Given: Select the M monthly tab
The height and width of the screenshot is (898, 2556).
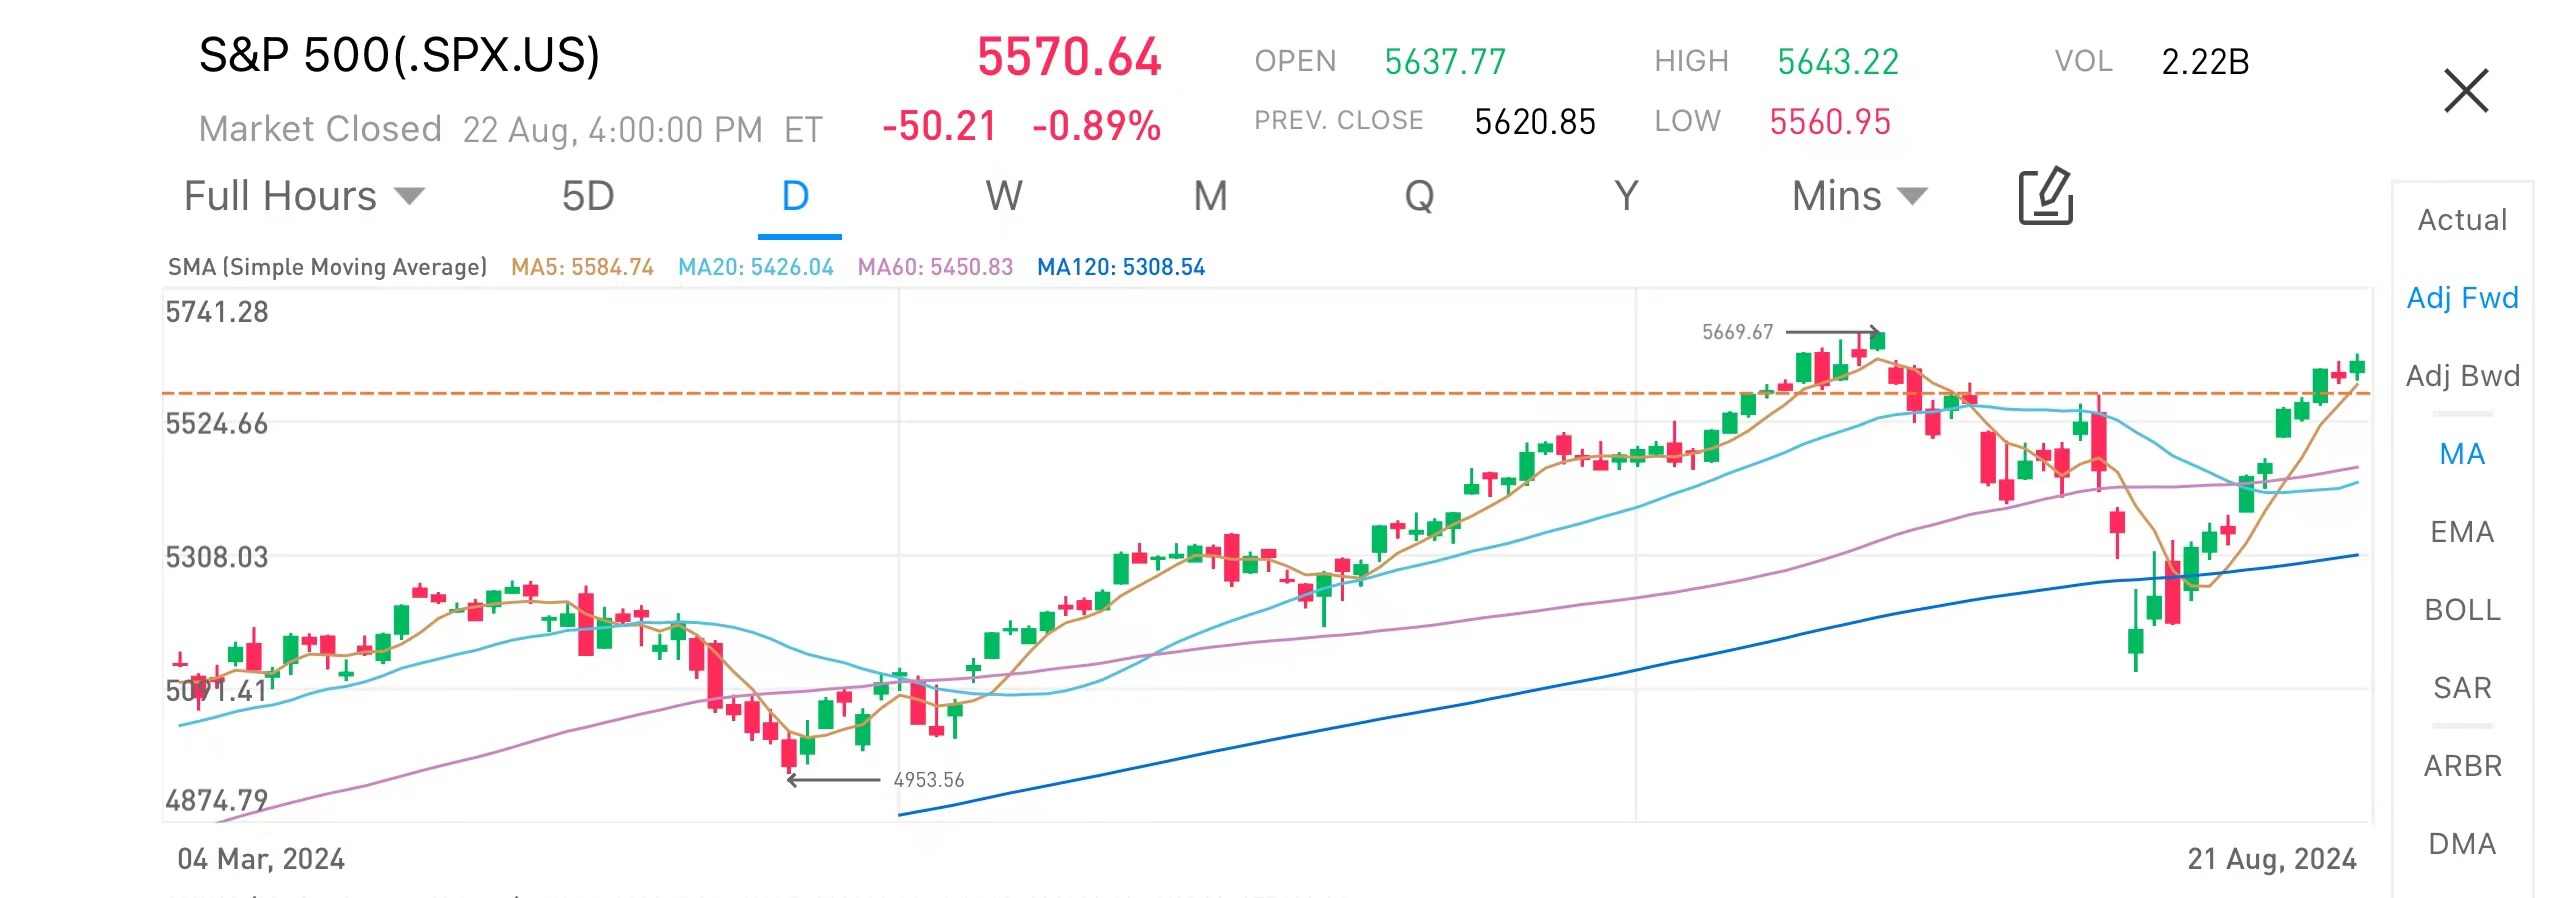Looking at the screenshot, I should [1210, 196].
